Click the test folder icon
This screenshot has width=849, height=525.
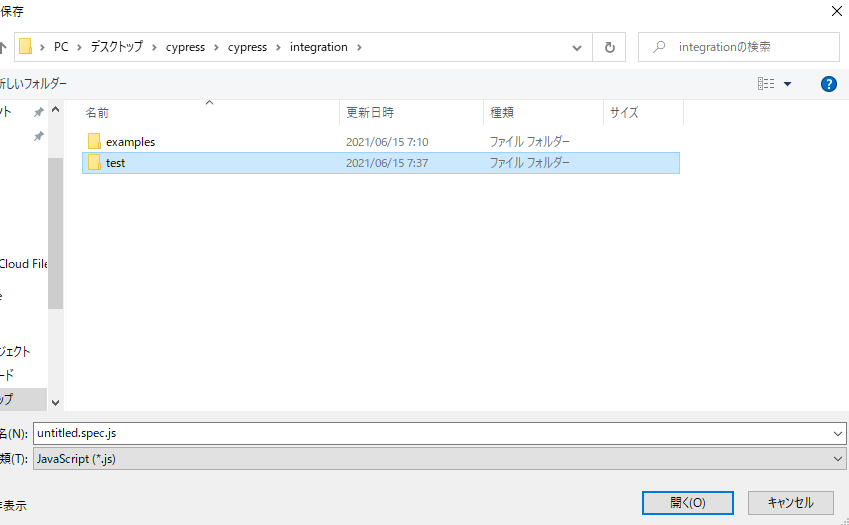point(94,162)
